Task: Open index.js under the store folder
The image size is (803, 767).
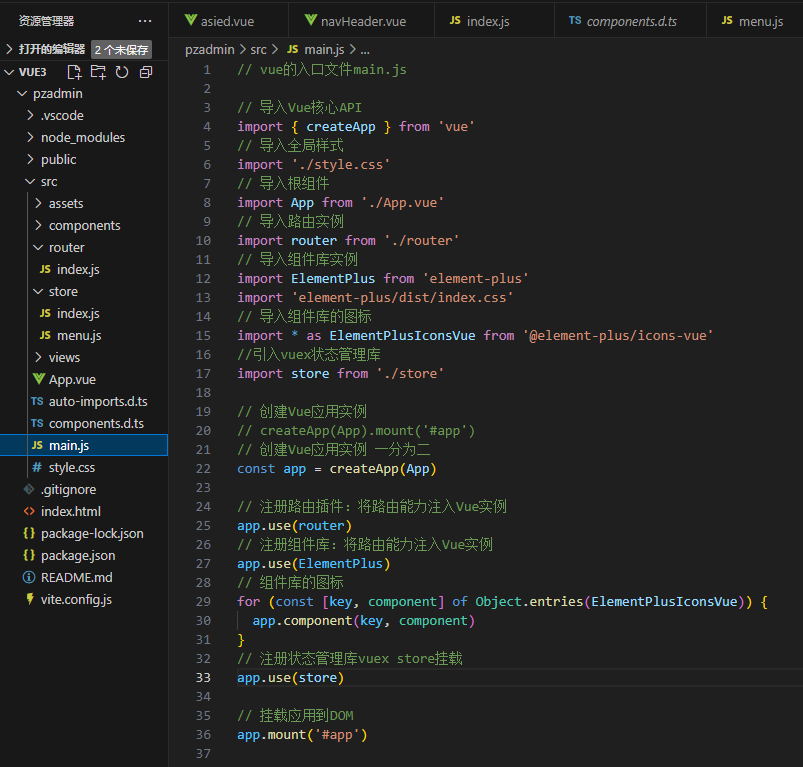Action: 78,314
